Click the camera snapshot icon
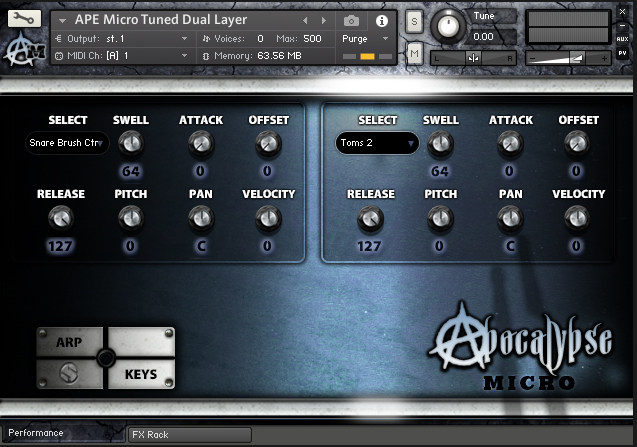Screen dimensions: 637x447 pyautogui.click(x=351, y=20)
